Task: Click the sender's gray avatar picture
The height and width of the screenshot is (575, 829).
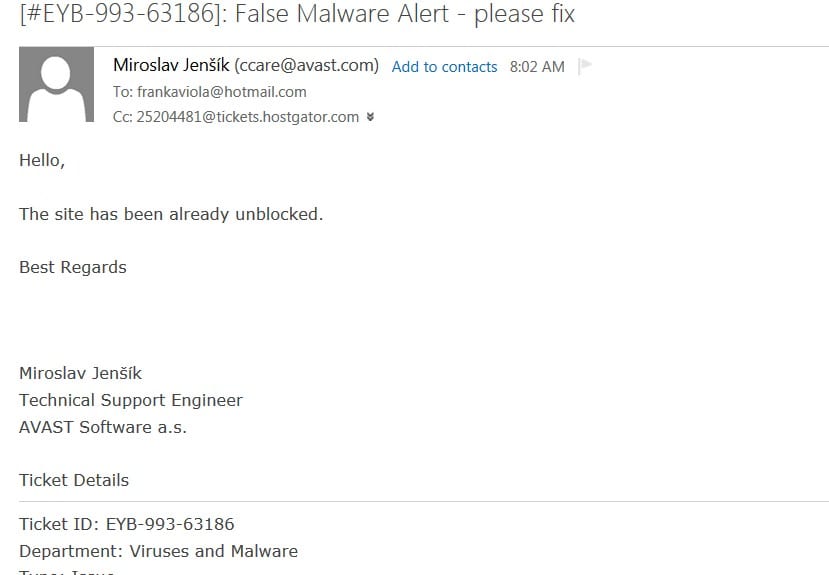Action: 57,85
